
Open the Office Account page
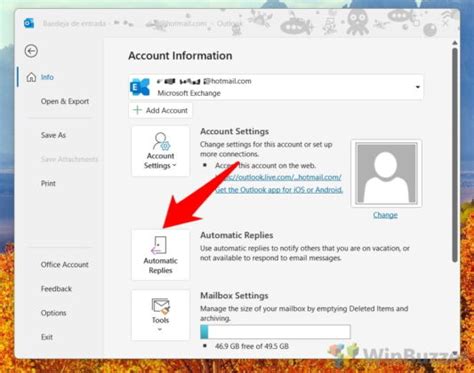point(65,265)
